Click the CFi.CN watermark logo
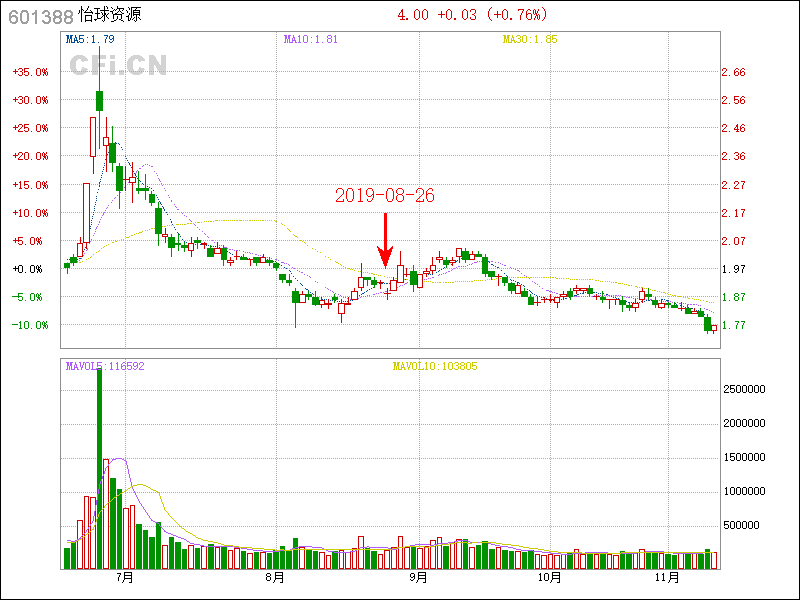Screen dimensions: 800x600 (x=118, y=65)
